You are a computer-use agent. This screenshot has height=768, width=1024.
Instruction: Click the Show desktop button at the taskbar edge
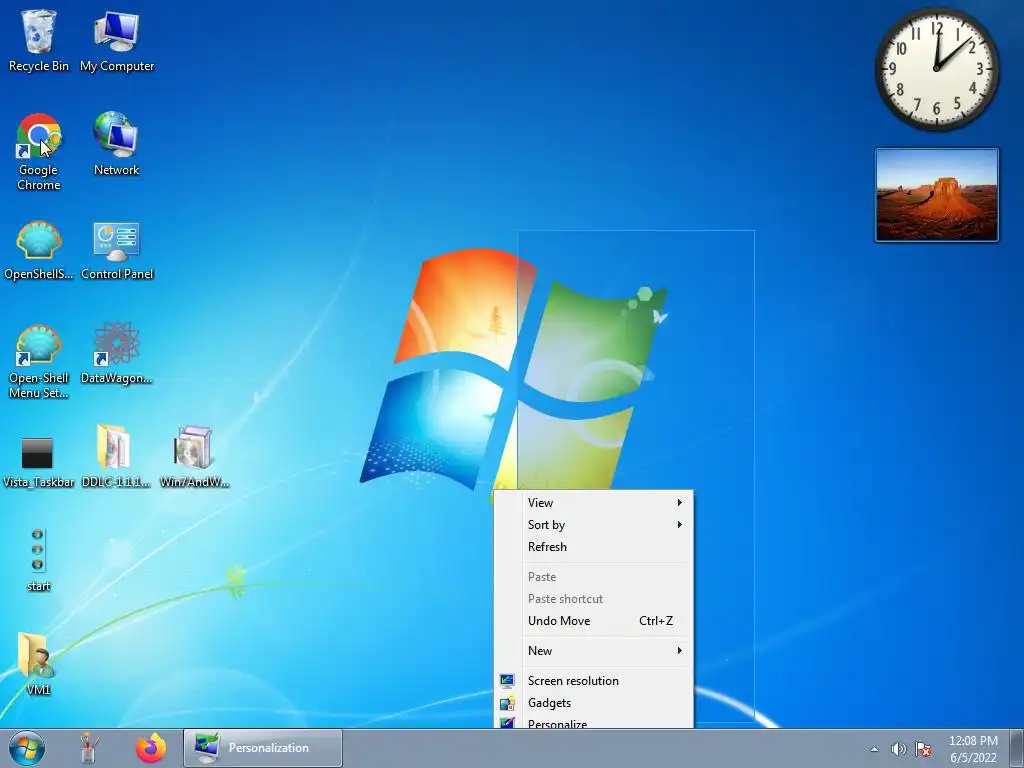click(x=1017, y=748)
